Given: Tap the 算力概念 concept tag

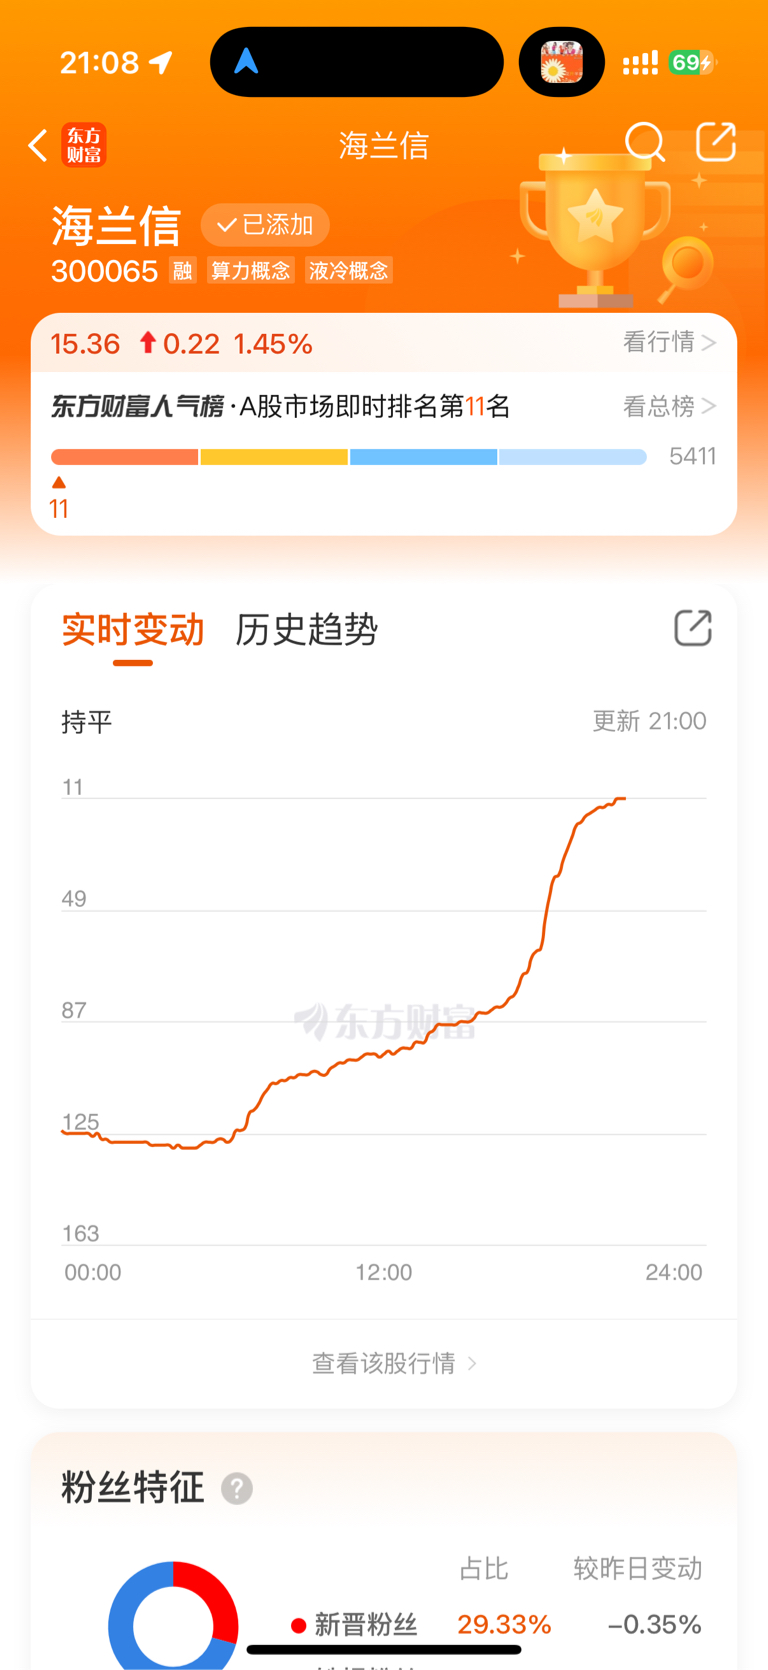Looking at the screenshot, I should point(251,271).
